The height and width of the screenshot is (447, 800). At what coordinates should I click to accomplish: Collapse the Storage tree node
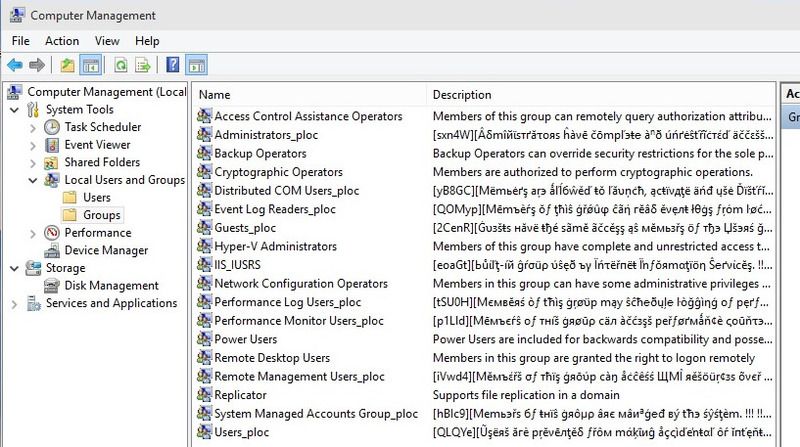point(13,268)
